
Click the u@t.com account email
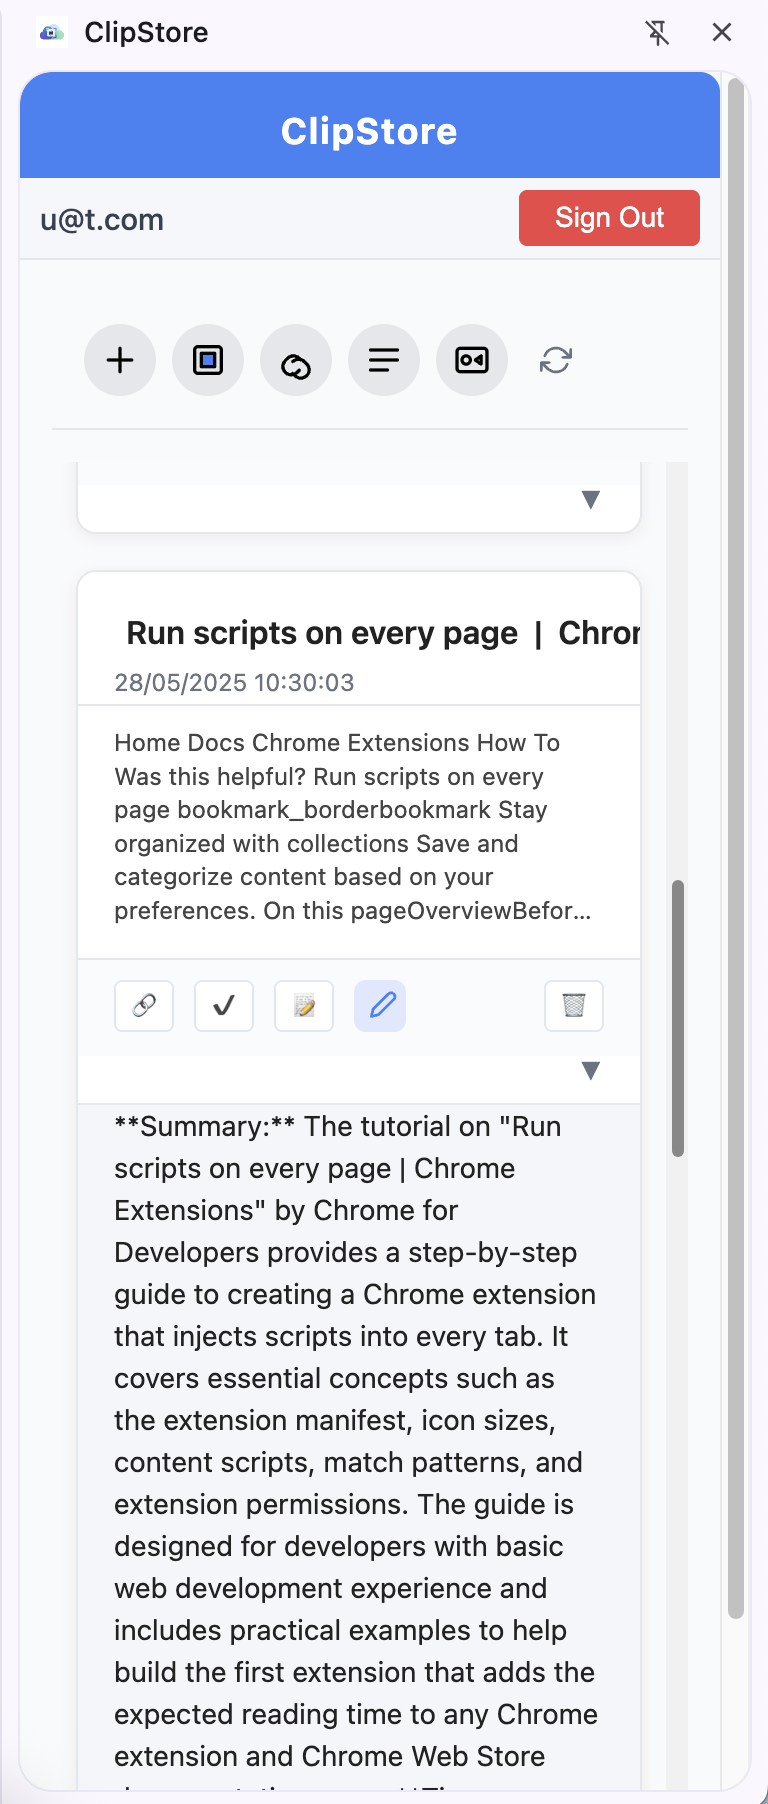coord(102,220)
